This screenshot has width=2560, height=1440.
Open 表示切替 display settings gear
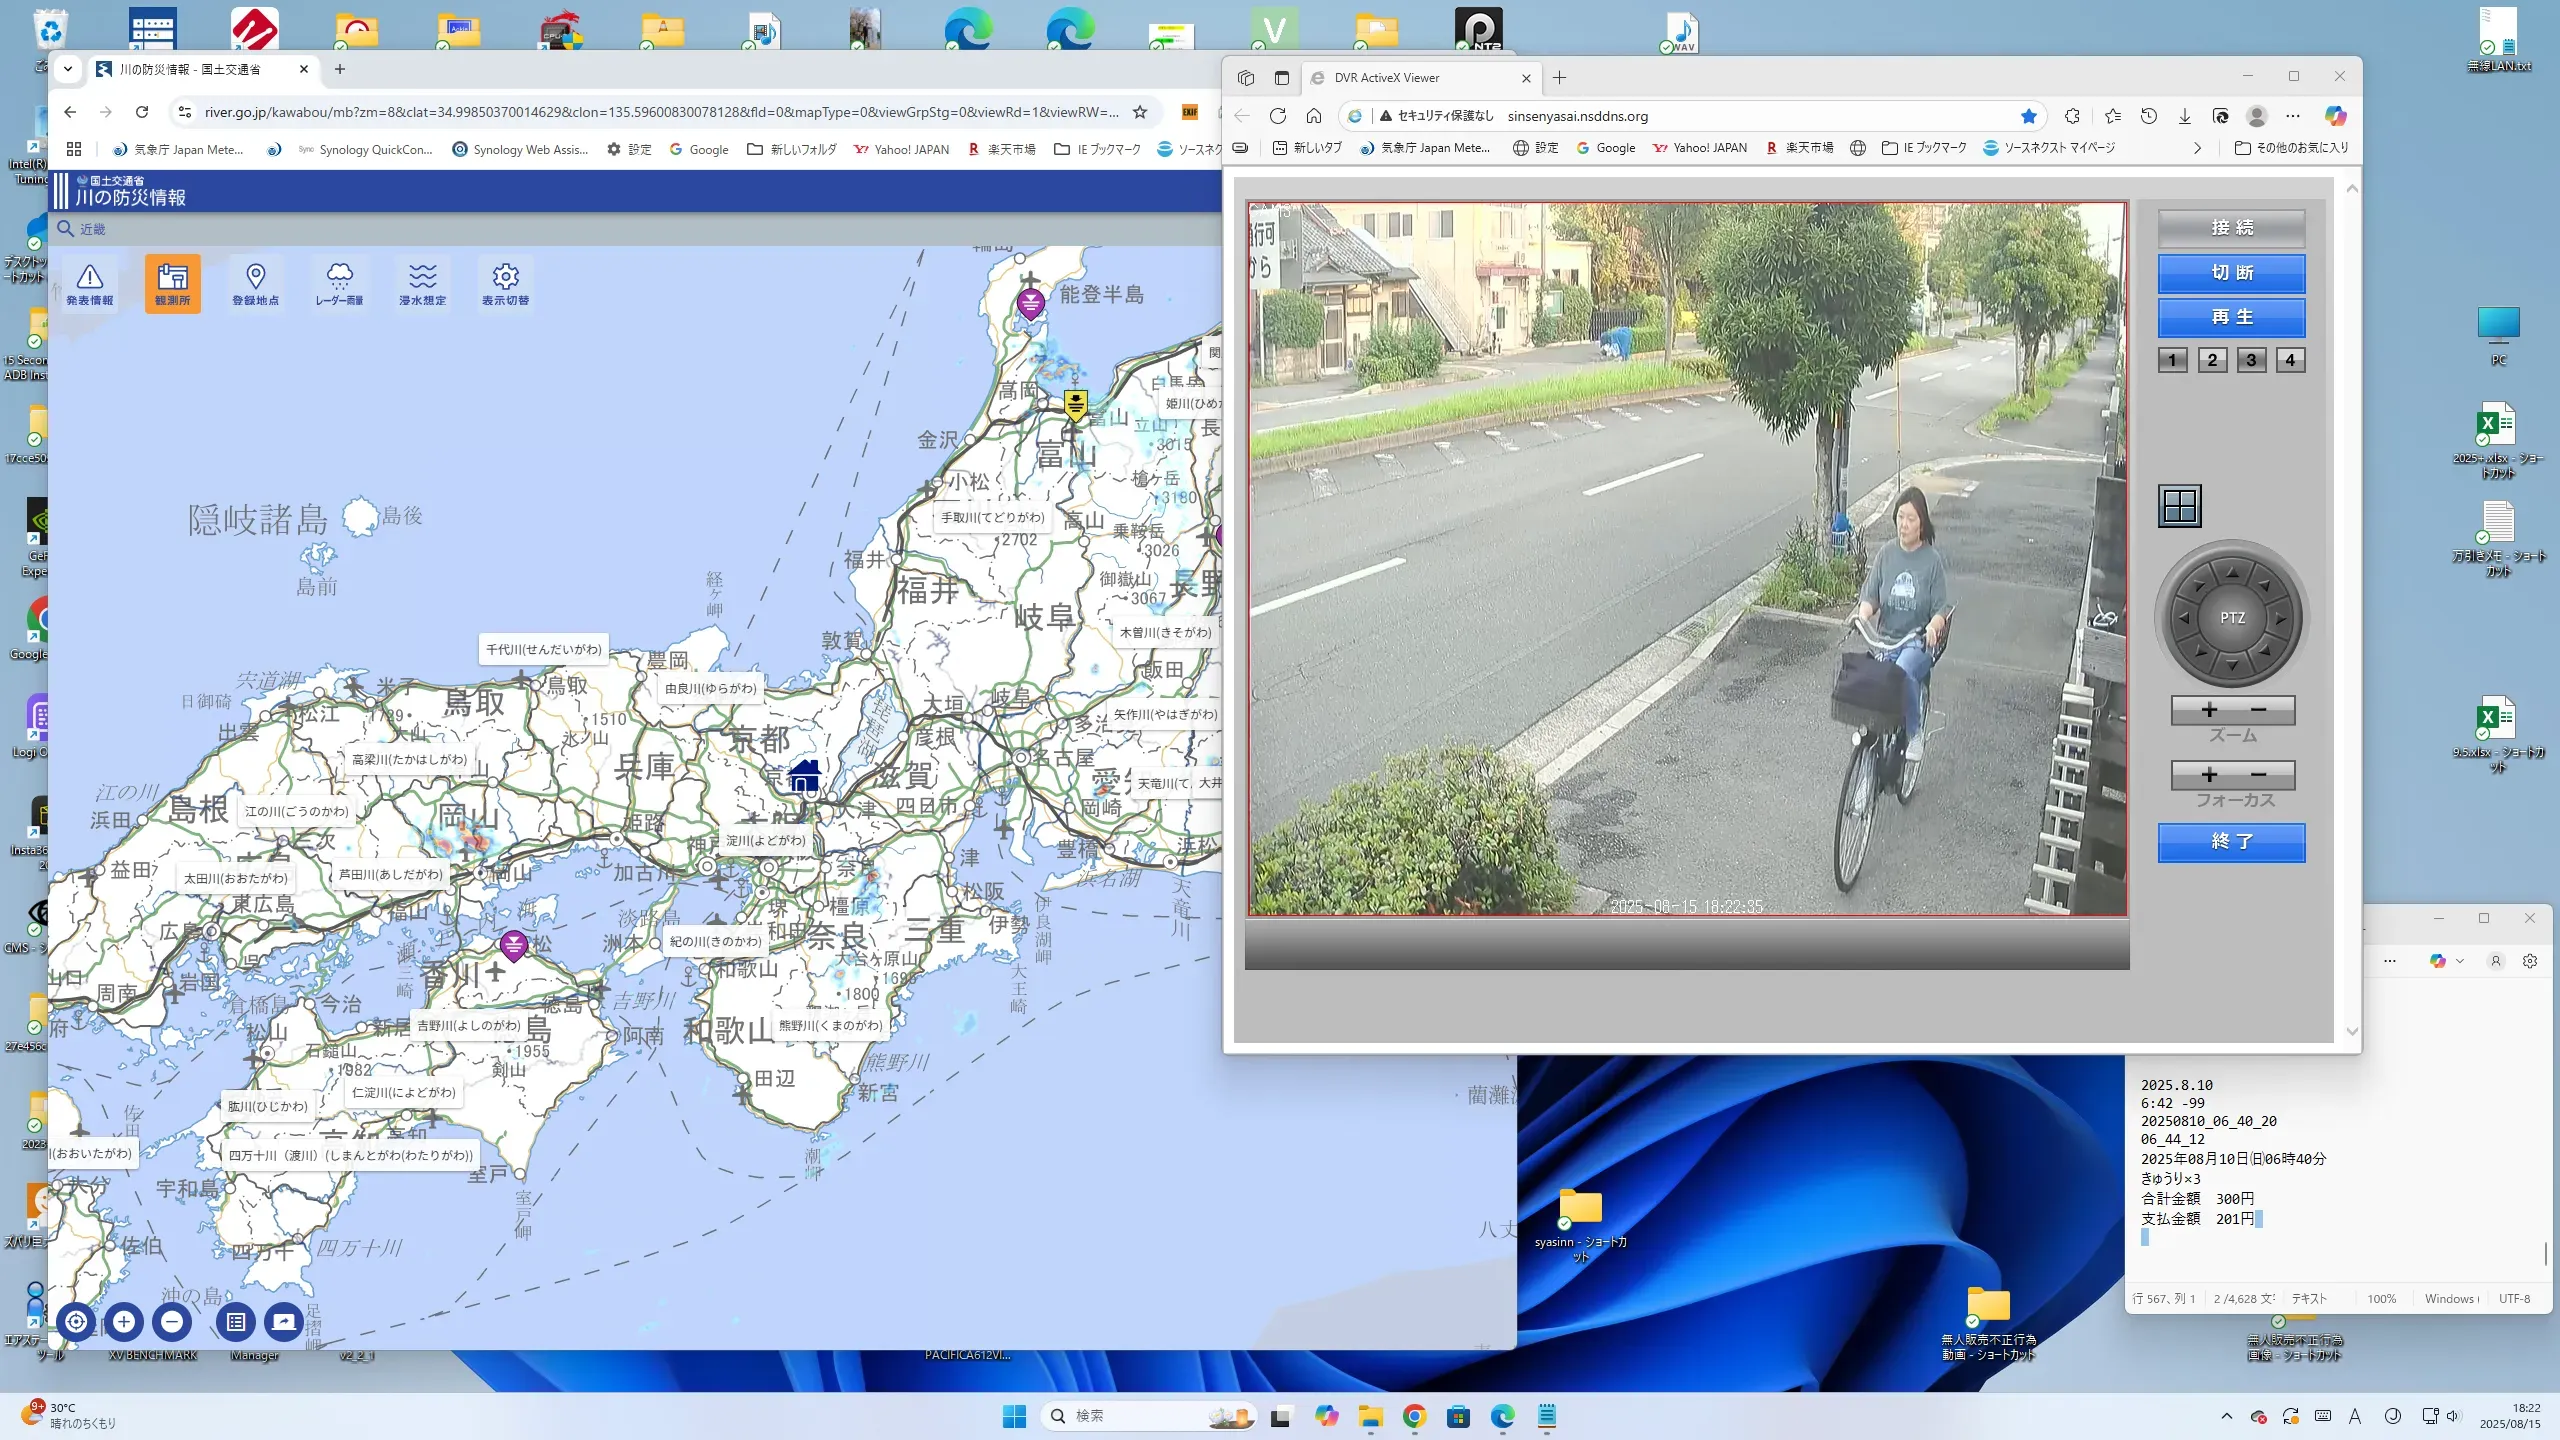505,284
